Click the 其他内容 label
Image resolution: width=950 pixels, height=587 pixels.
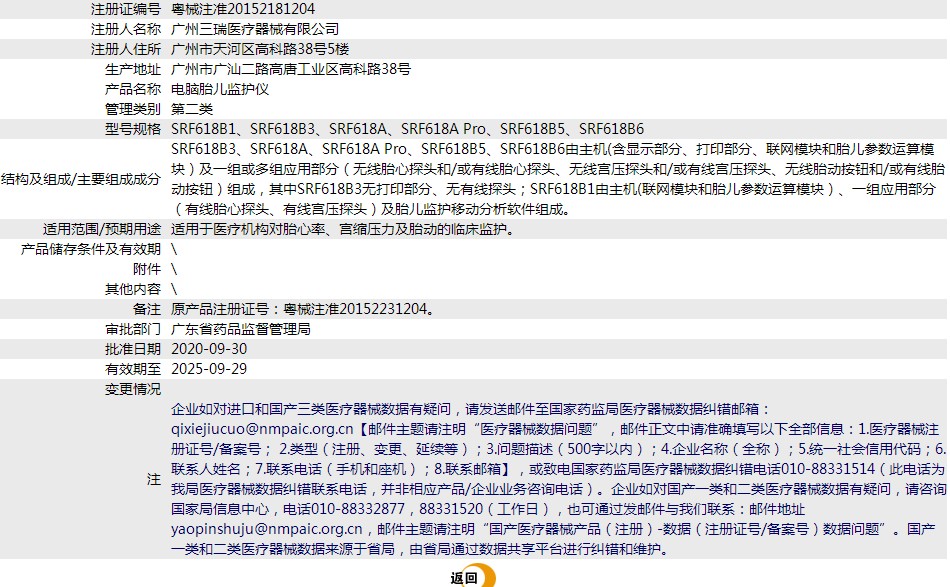[x=133, y=289]
